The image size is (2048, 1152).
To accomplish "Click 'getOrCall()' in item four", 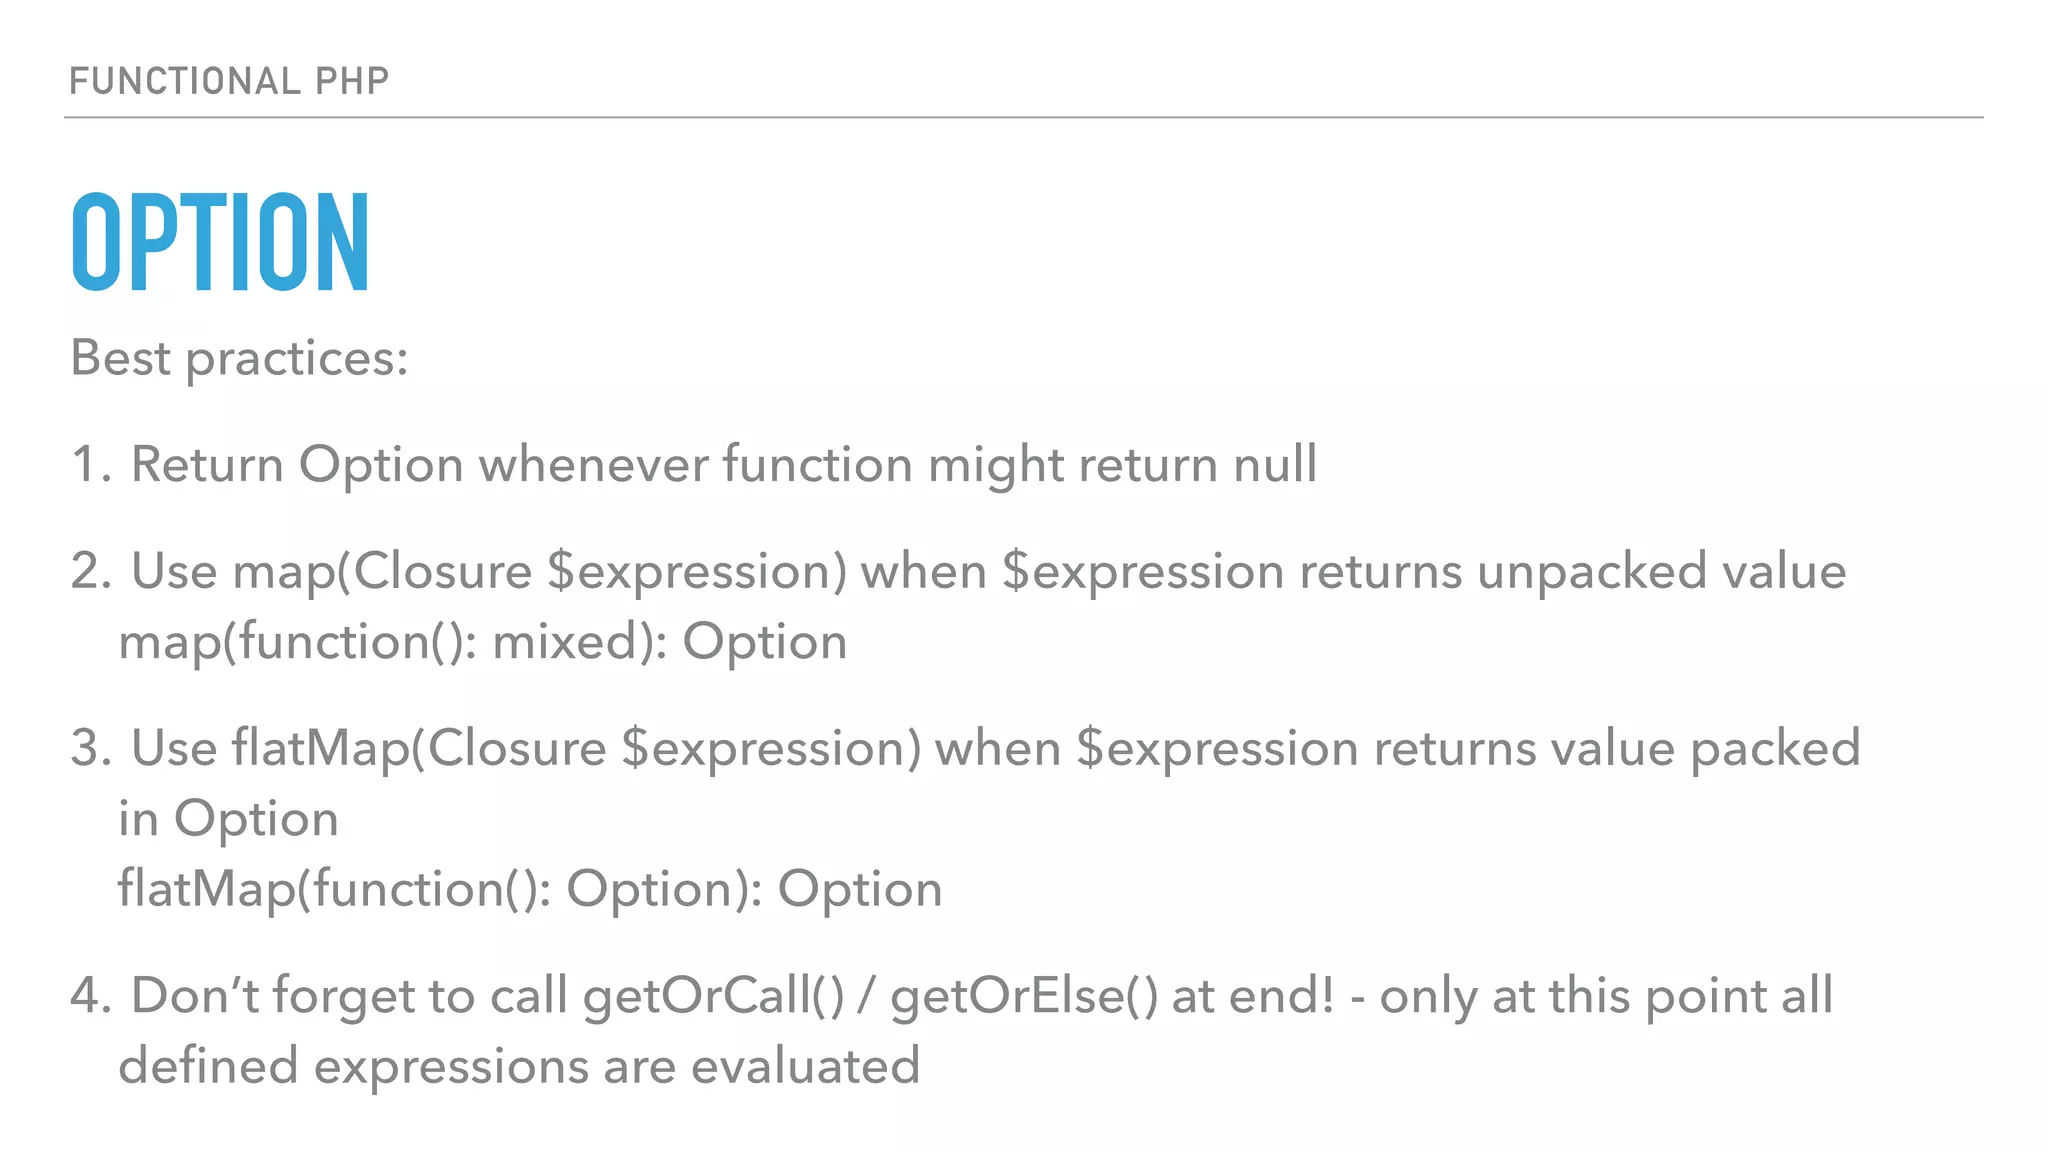I will tap(714, 996).
